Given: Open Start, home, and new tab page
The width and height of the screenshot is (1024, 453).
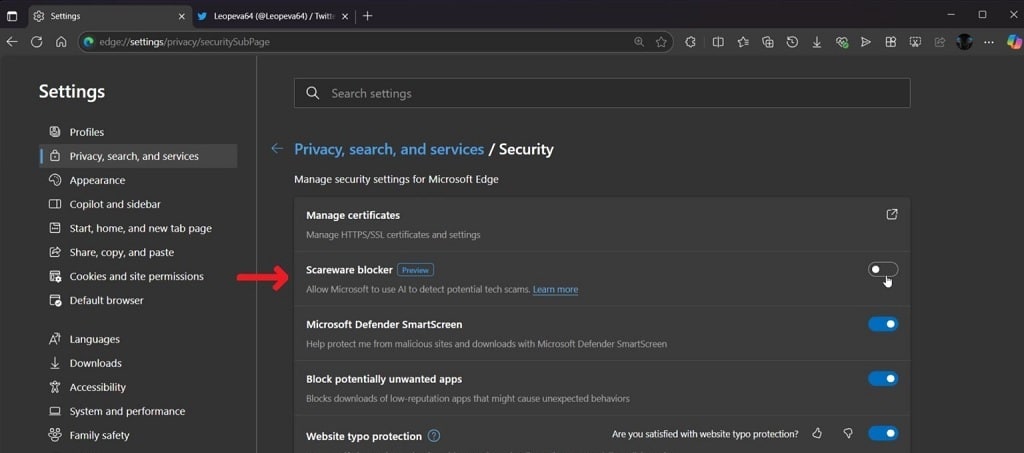Looking at the screenshot, I should click(x=138, y=229).
